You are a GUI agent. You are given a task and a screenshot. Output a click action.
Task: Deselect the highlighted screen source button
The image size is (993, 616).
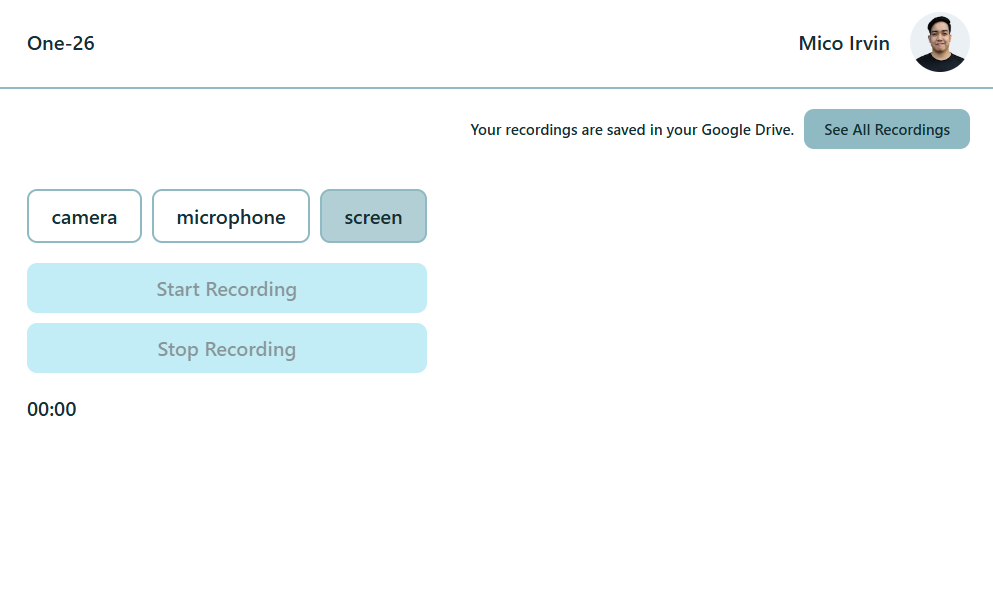tap(373, 217)
